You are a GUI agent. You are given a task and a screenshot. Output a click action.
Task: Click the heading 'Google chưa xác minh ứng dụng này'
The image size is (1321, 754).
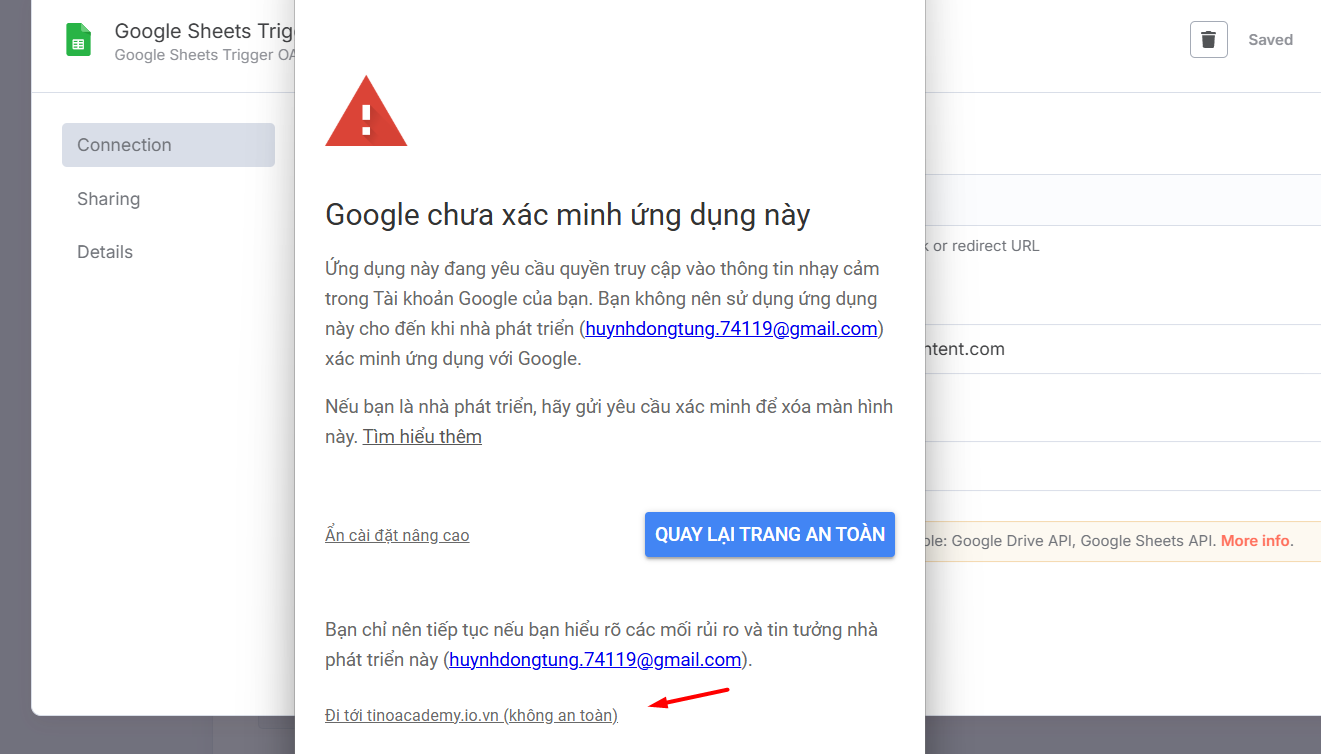pyautogui.click(x=568, y=215)
